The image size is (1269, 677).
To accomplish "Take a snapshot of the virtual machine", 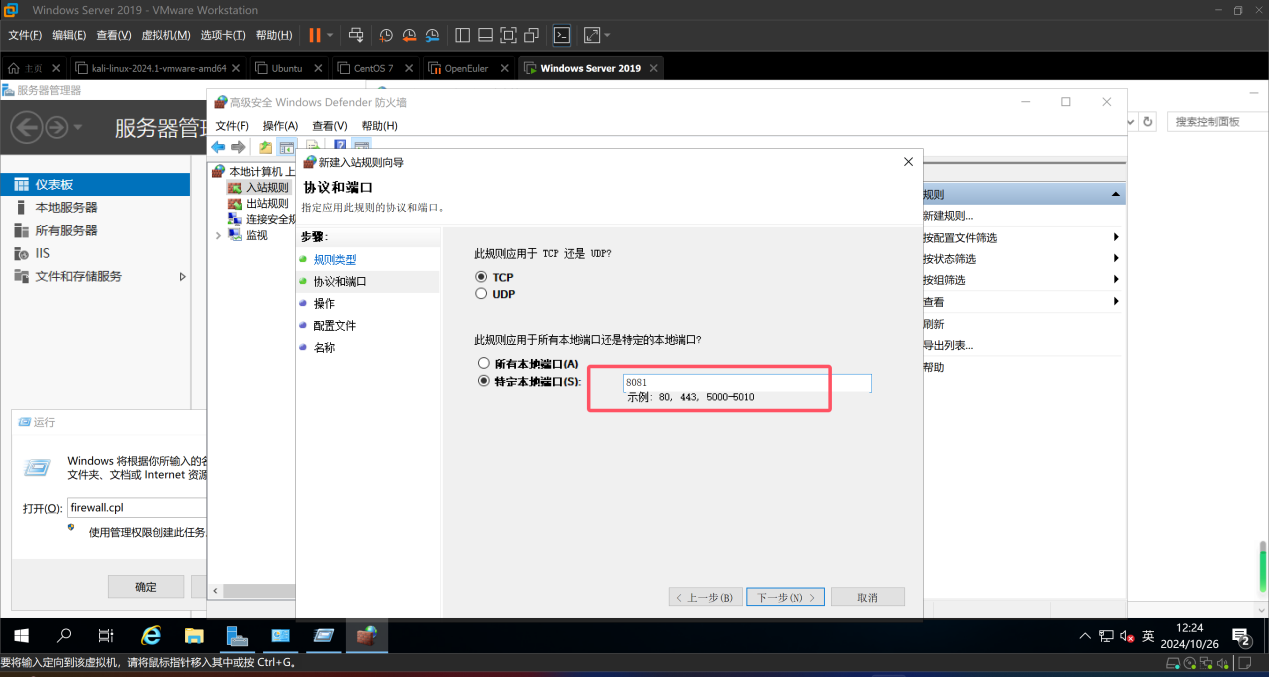I will 387,35.
